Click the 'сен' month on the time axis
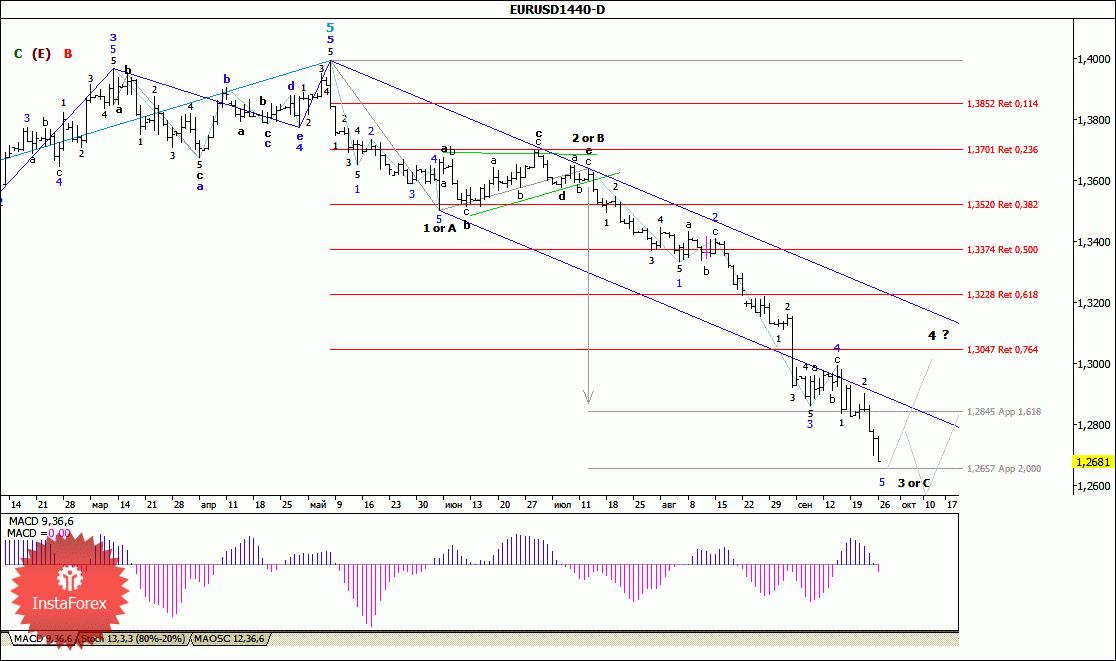 (805, 504)
